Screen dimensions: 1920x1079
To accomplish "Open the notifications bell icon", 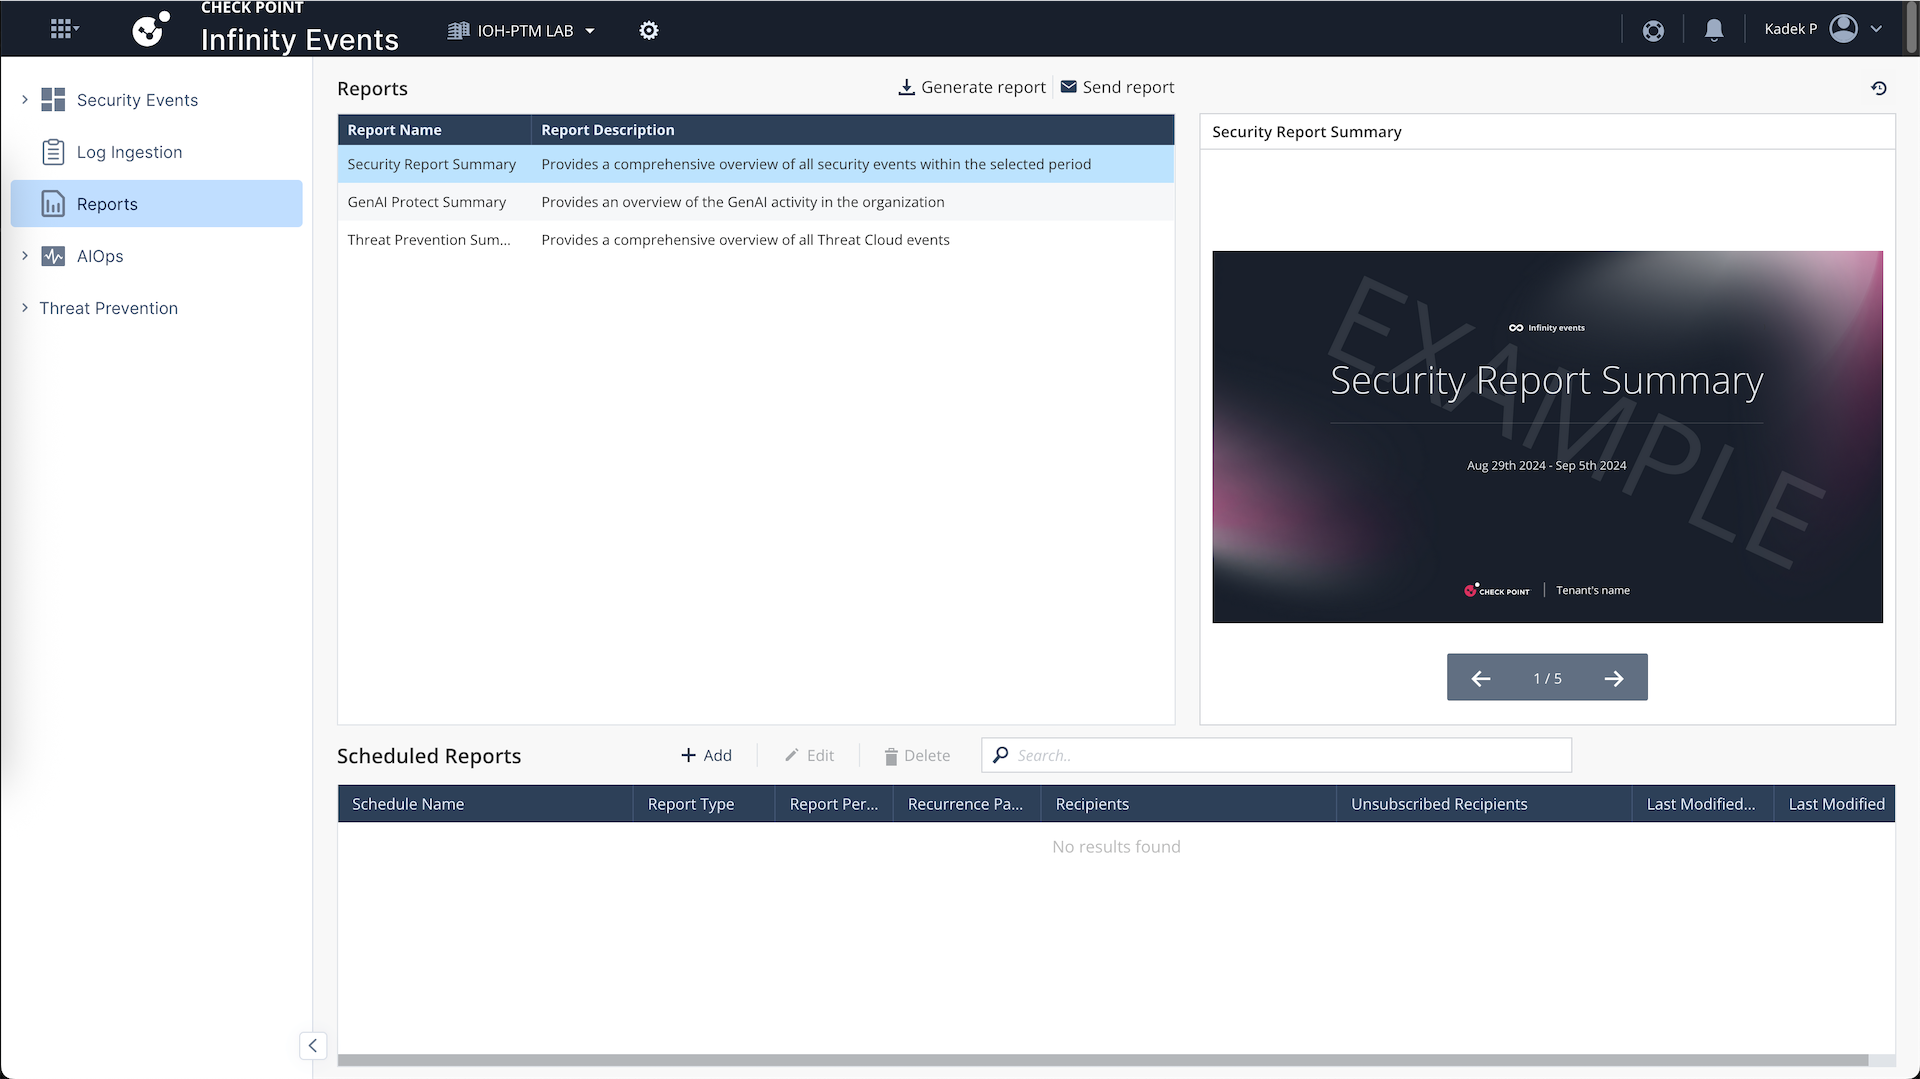I will [x=1713, y=31].
